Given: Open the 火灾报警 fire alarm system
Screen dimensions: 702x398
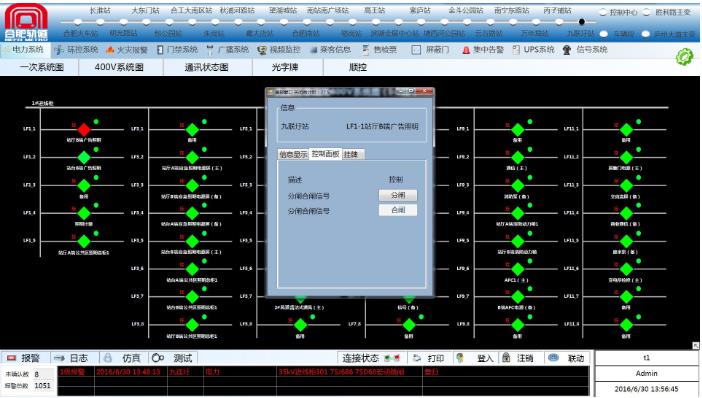Looking at the screenshot, I should pyautogui.click(x=127, y=50).
